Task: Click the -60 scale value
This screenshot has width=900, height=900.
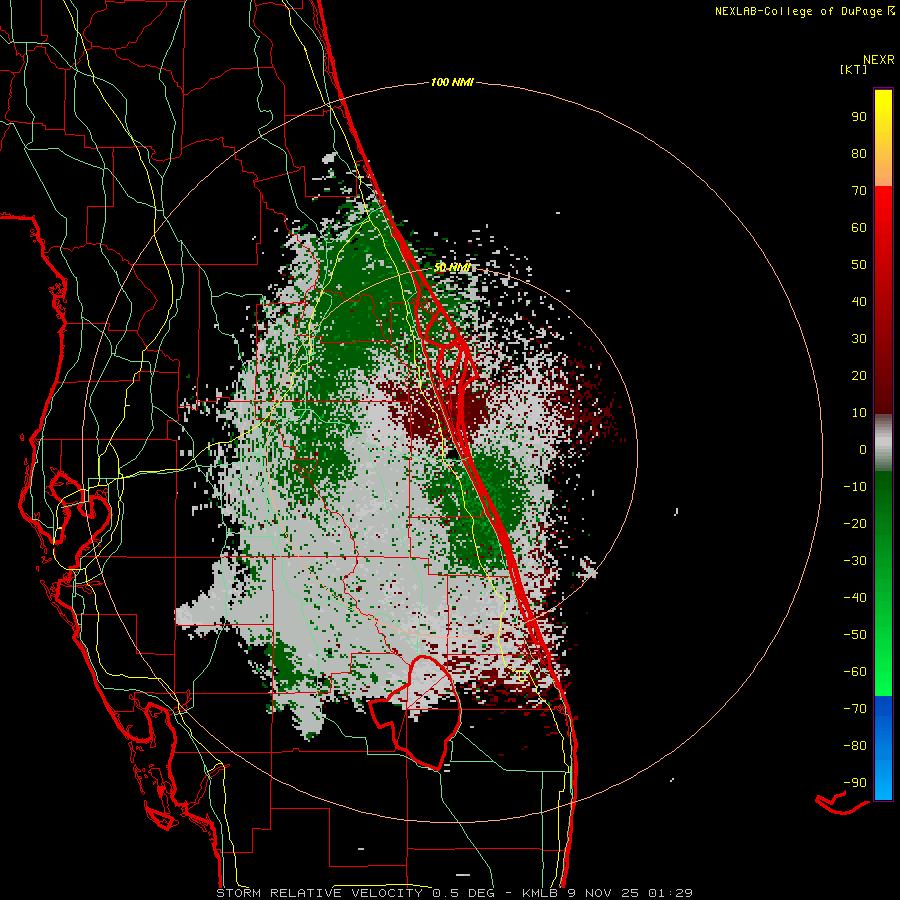Action: [855, 672]
